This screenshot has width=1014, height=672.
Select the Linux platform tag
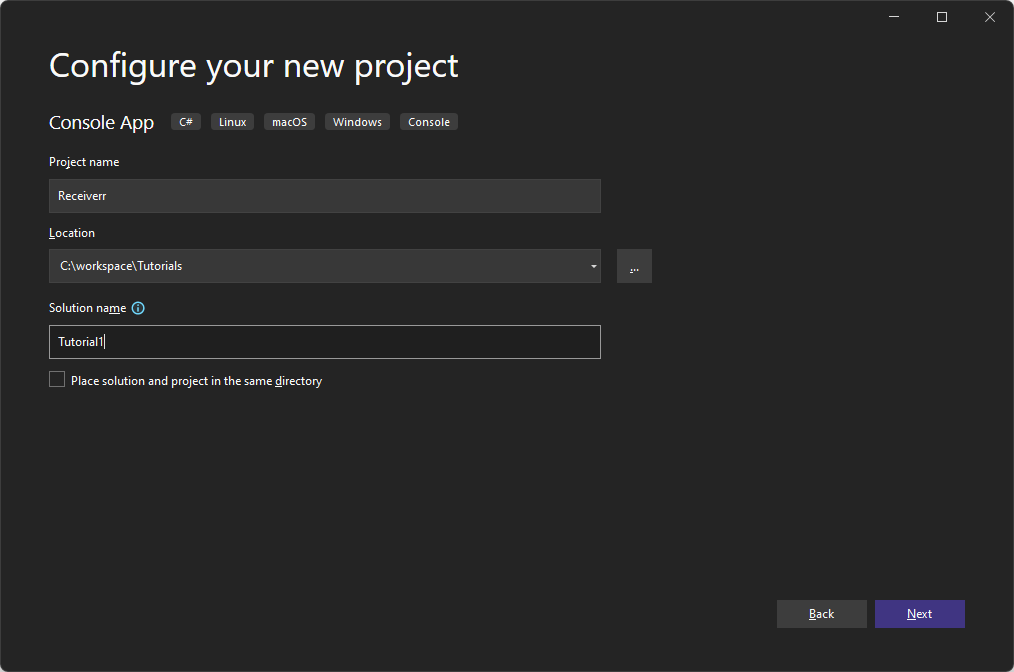[232, 121]
